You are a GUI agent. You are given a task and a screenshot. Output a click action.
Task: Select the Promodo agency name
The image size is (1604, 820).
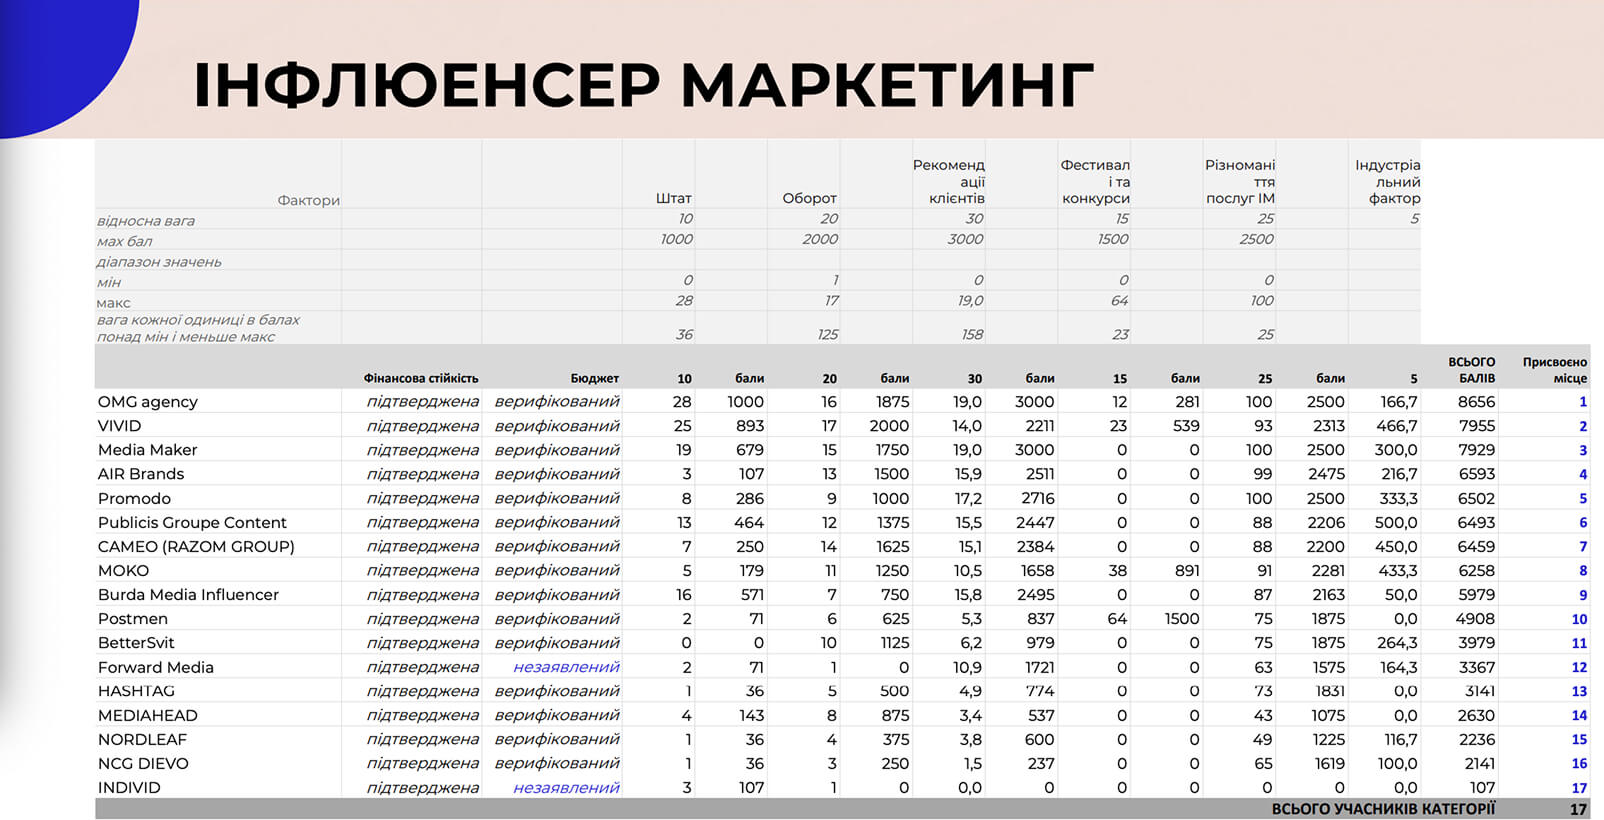pos(134,498)
